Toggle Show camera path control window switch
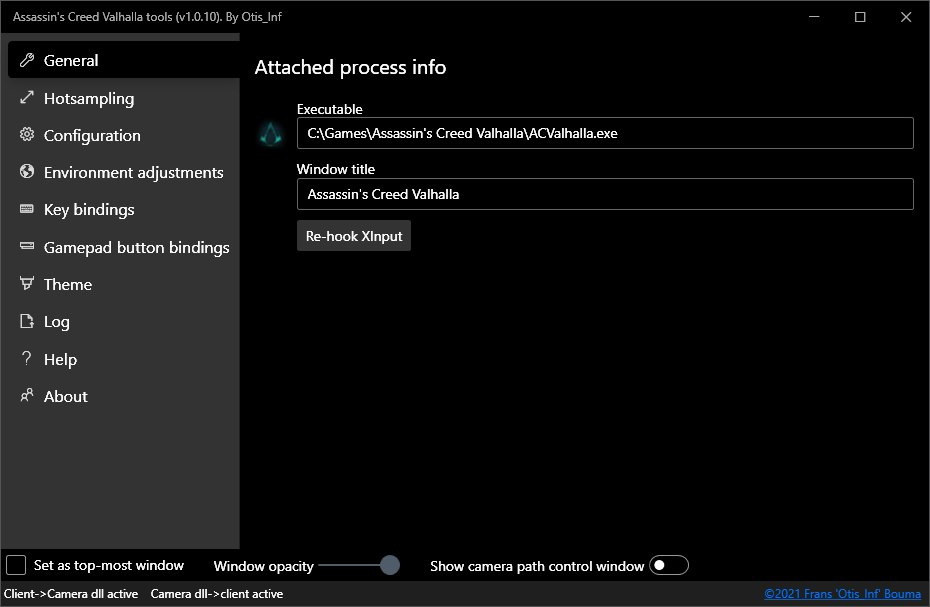 point(669,565)
